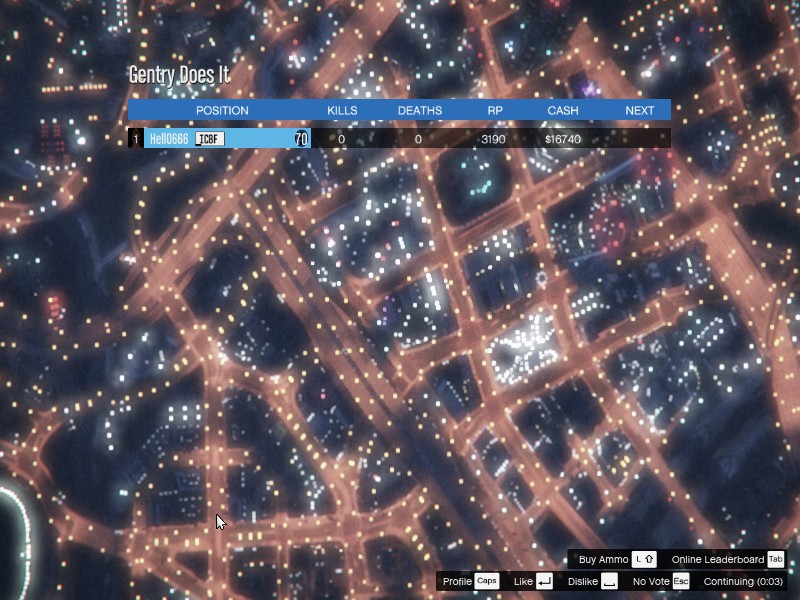Viewport: 800px width, 600px height.
Task: Click the spacebar key icon next to Dislike
Action: pyautogui.click(x=609, y=581)
